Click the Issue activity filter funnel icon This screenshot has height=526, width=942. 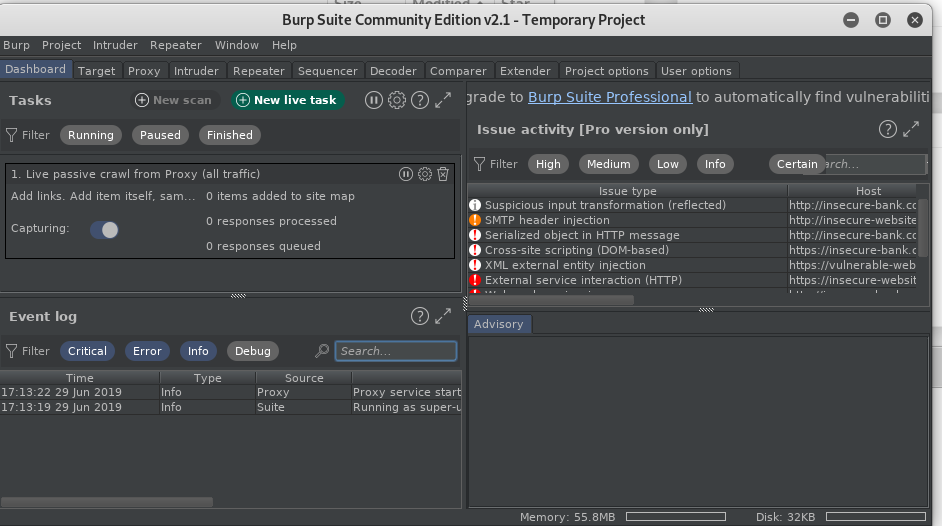(x=479, y=164)
